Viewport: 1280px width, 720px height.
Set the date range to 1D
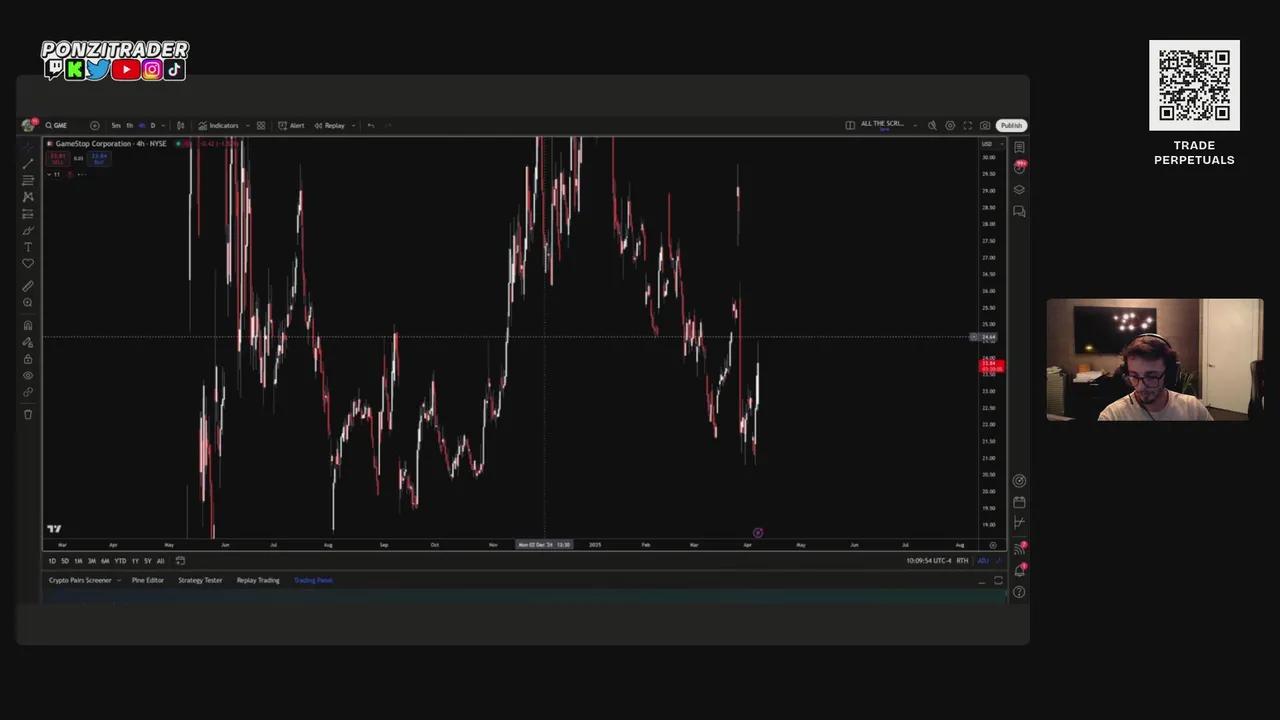coord(52,561)
